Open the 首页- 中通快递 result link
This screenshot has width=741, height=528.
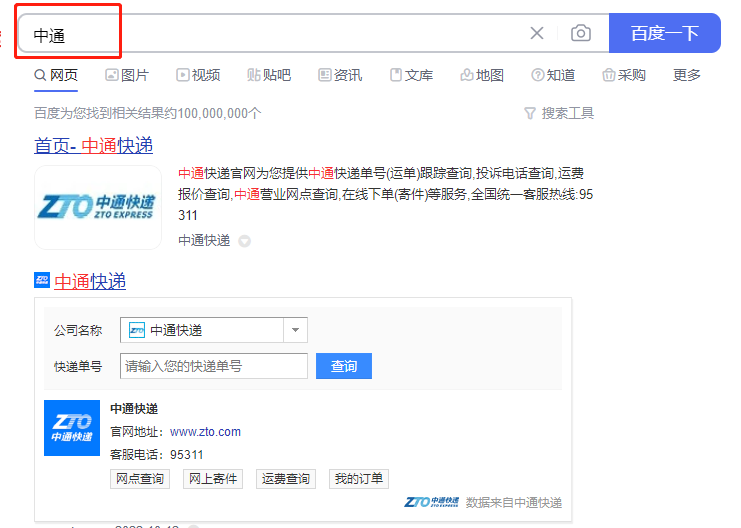click(94, 146)
